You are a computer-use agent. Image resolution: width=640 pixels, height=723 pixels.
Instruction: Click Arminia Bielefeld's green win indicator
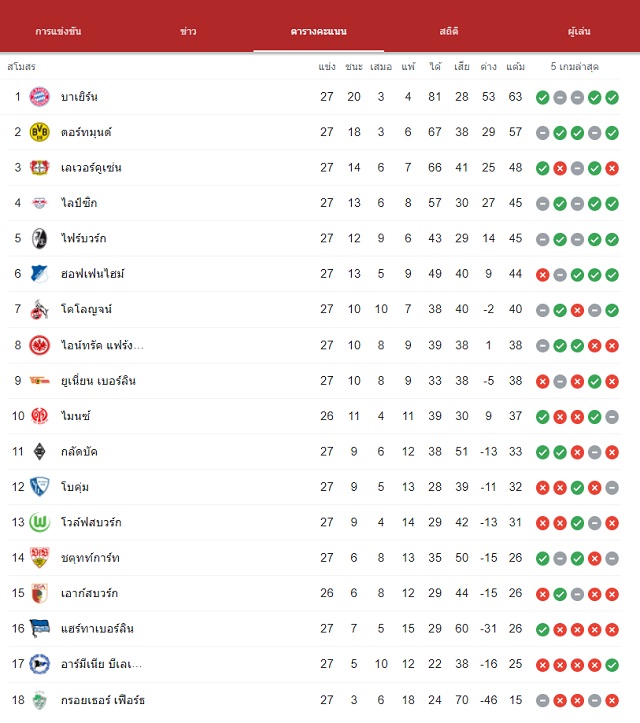tap(612, 665)
